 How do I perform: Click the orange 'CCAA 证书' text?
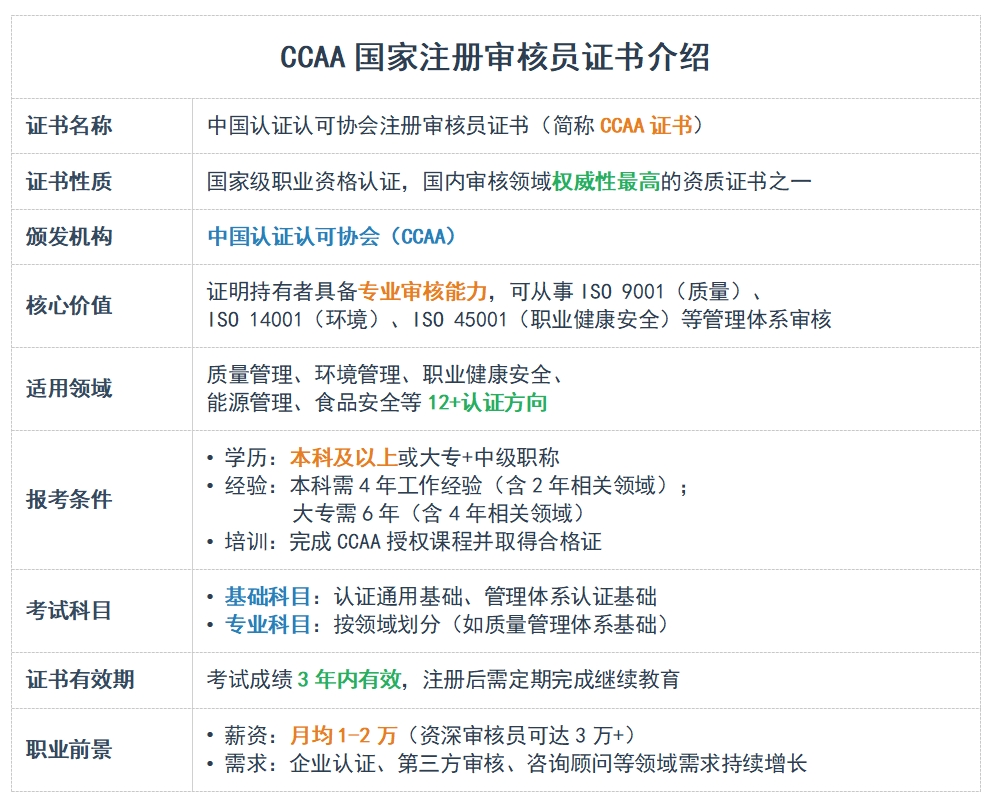click(646, 125)
